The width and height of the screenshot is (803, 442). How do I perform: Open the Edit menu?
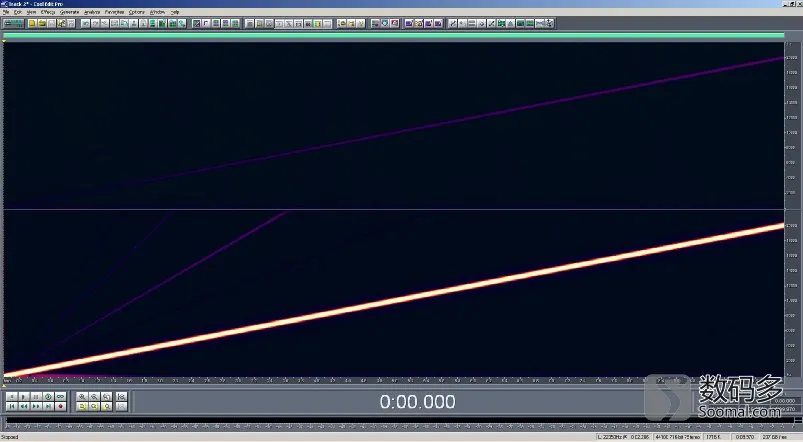[x=18, y=12]
